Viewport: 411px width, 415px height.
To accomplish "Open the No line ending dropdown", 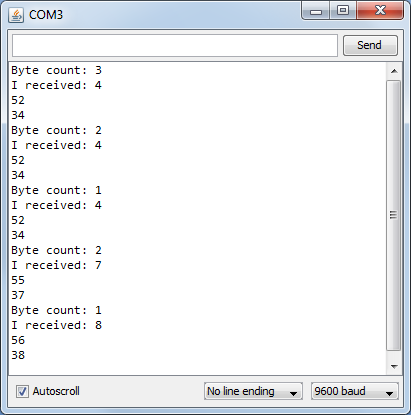I will coord(253,391).
